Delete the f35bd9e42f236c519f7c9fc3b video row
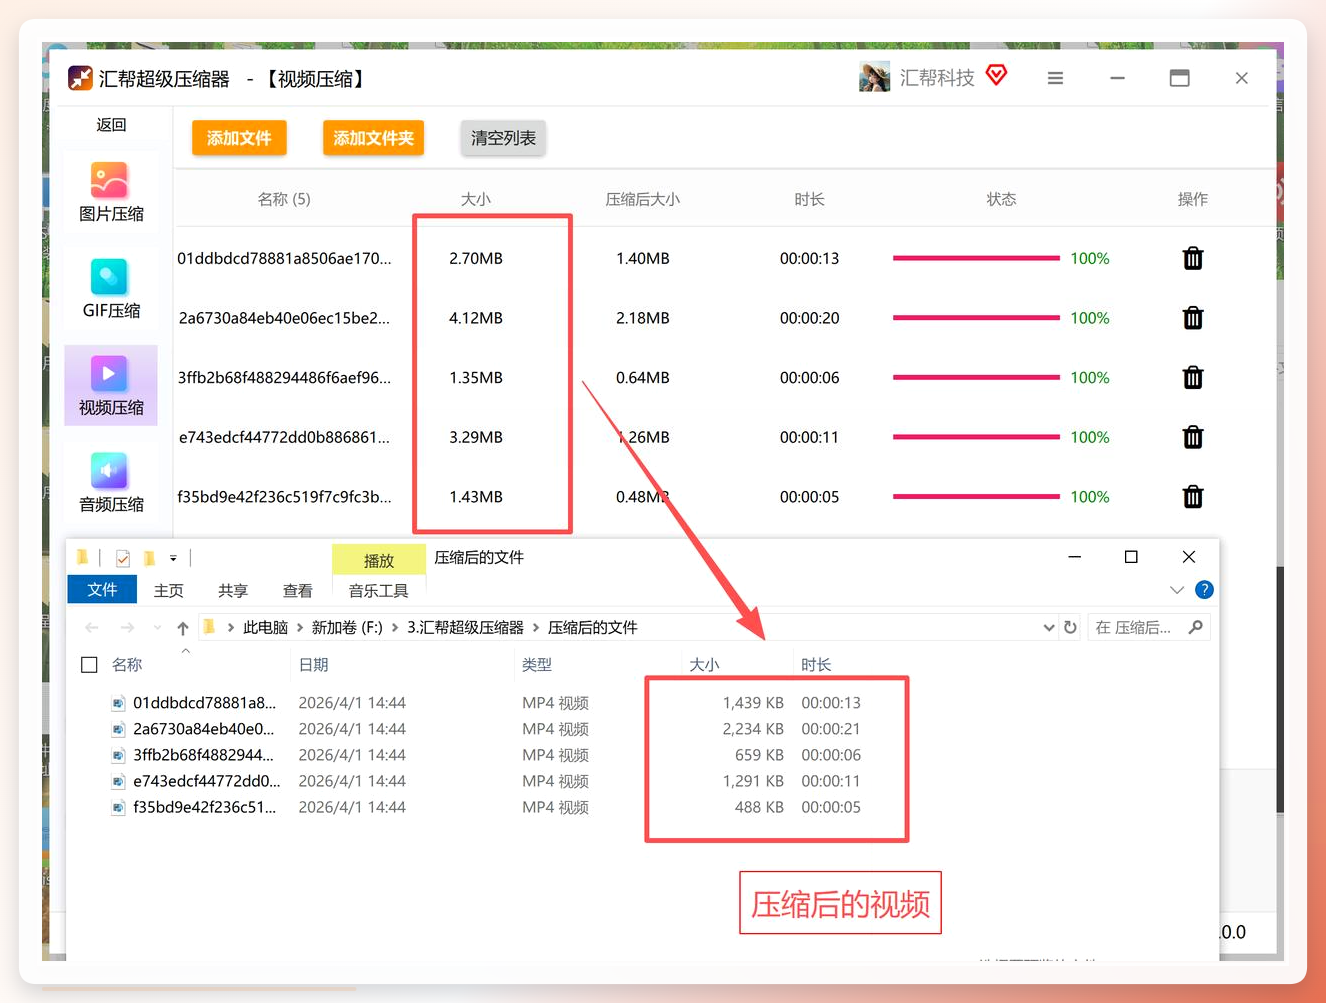This screenshot has width=1326, height=1003. pos(1192,497)
